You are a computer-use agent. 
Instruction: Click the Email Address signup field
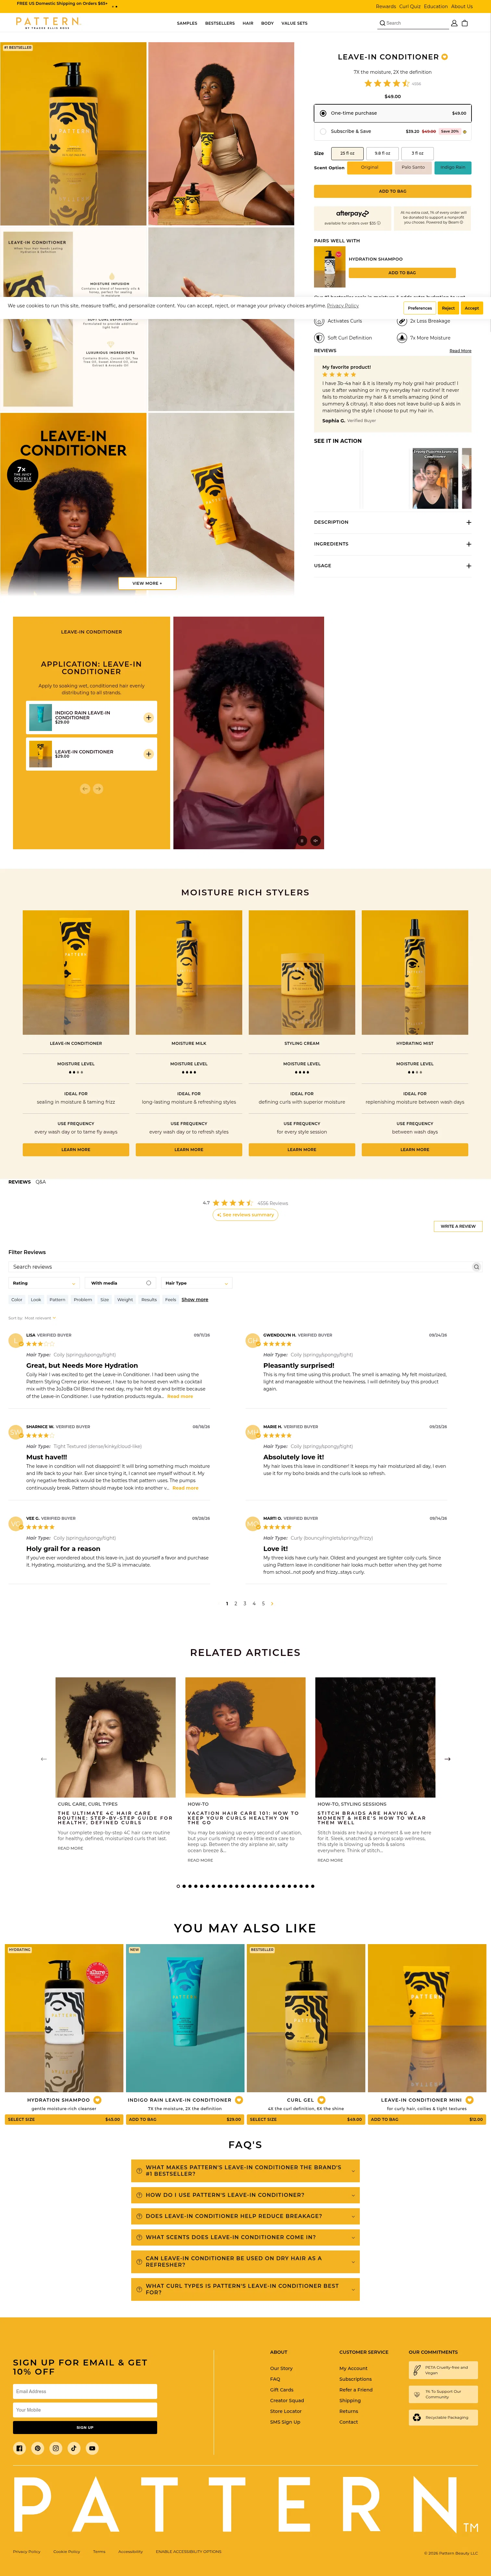[x=85, y=2391]
